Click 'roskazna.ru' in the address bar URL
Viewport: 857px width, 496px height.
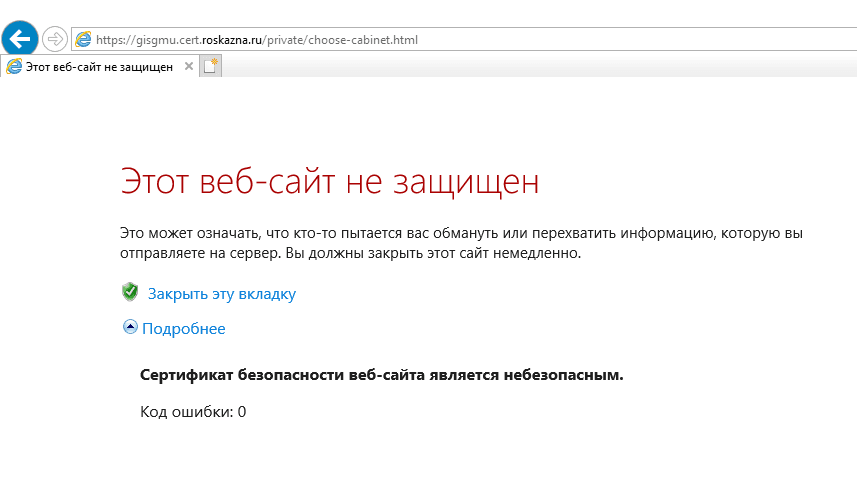point(232,40)
